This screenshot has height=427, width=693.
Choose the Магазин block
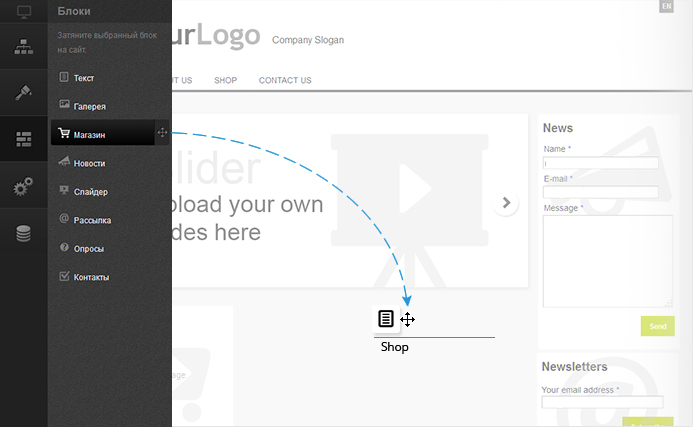pos(103,133)
